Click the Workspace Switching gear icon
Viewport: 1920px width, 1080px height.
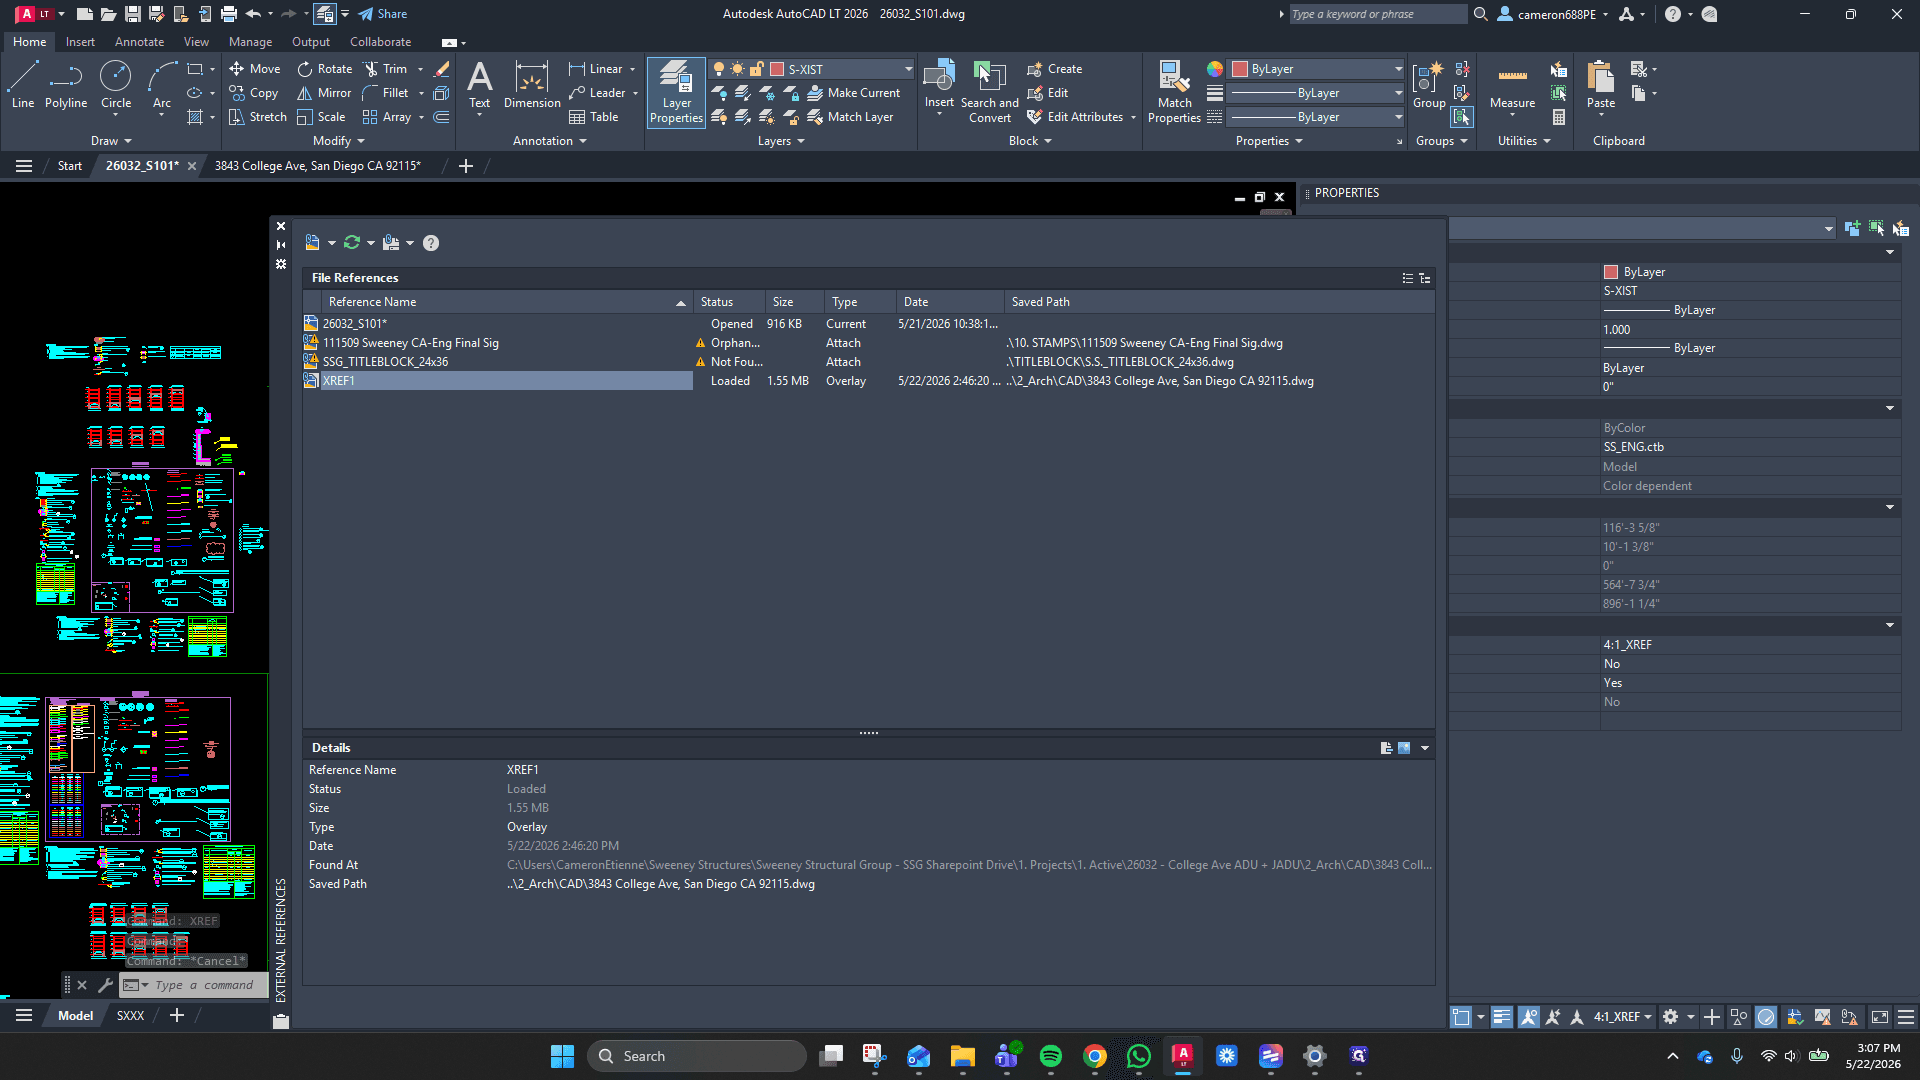pyautogui.click(x=1670, y=1017)
